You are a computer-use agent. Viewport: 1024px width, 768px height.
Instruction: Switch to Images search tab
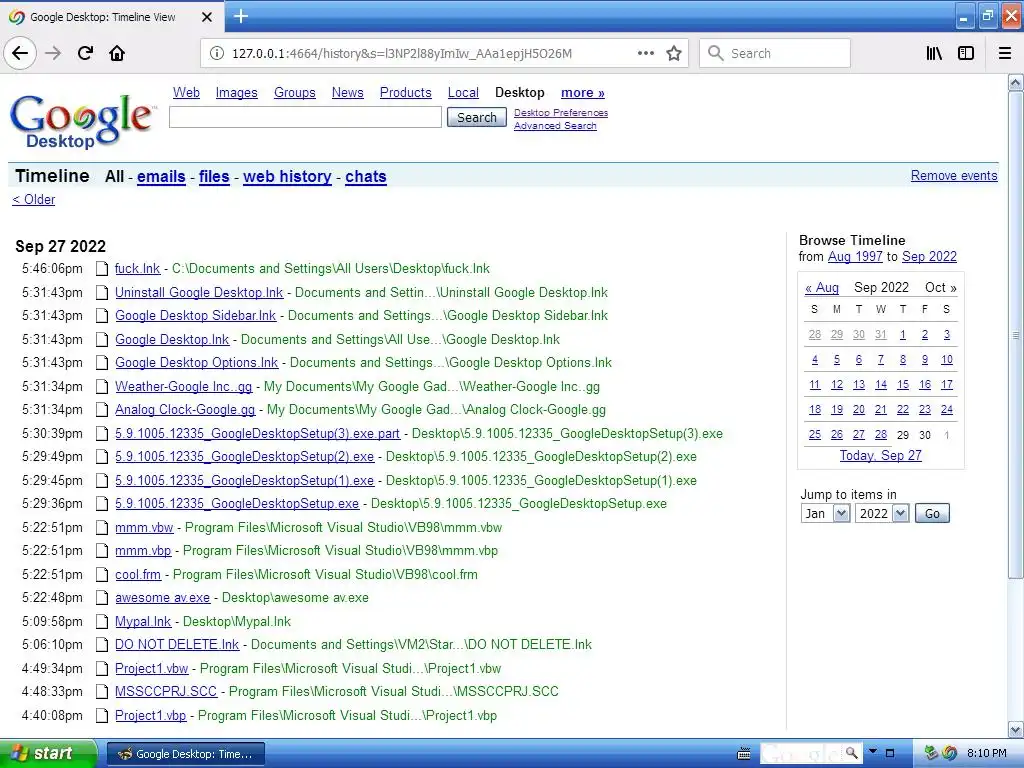tap(236, 93)
